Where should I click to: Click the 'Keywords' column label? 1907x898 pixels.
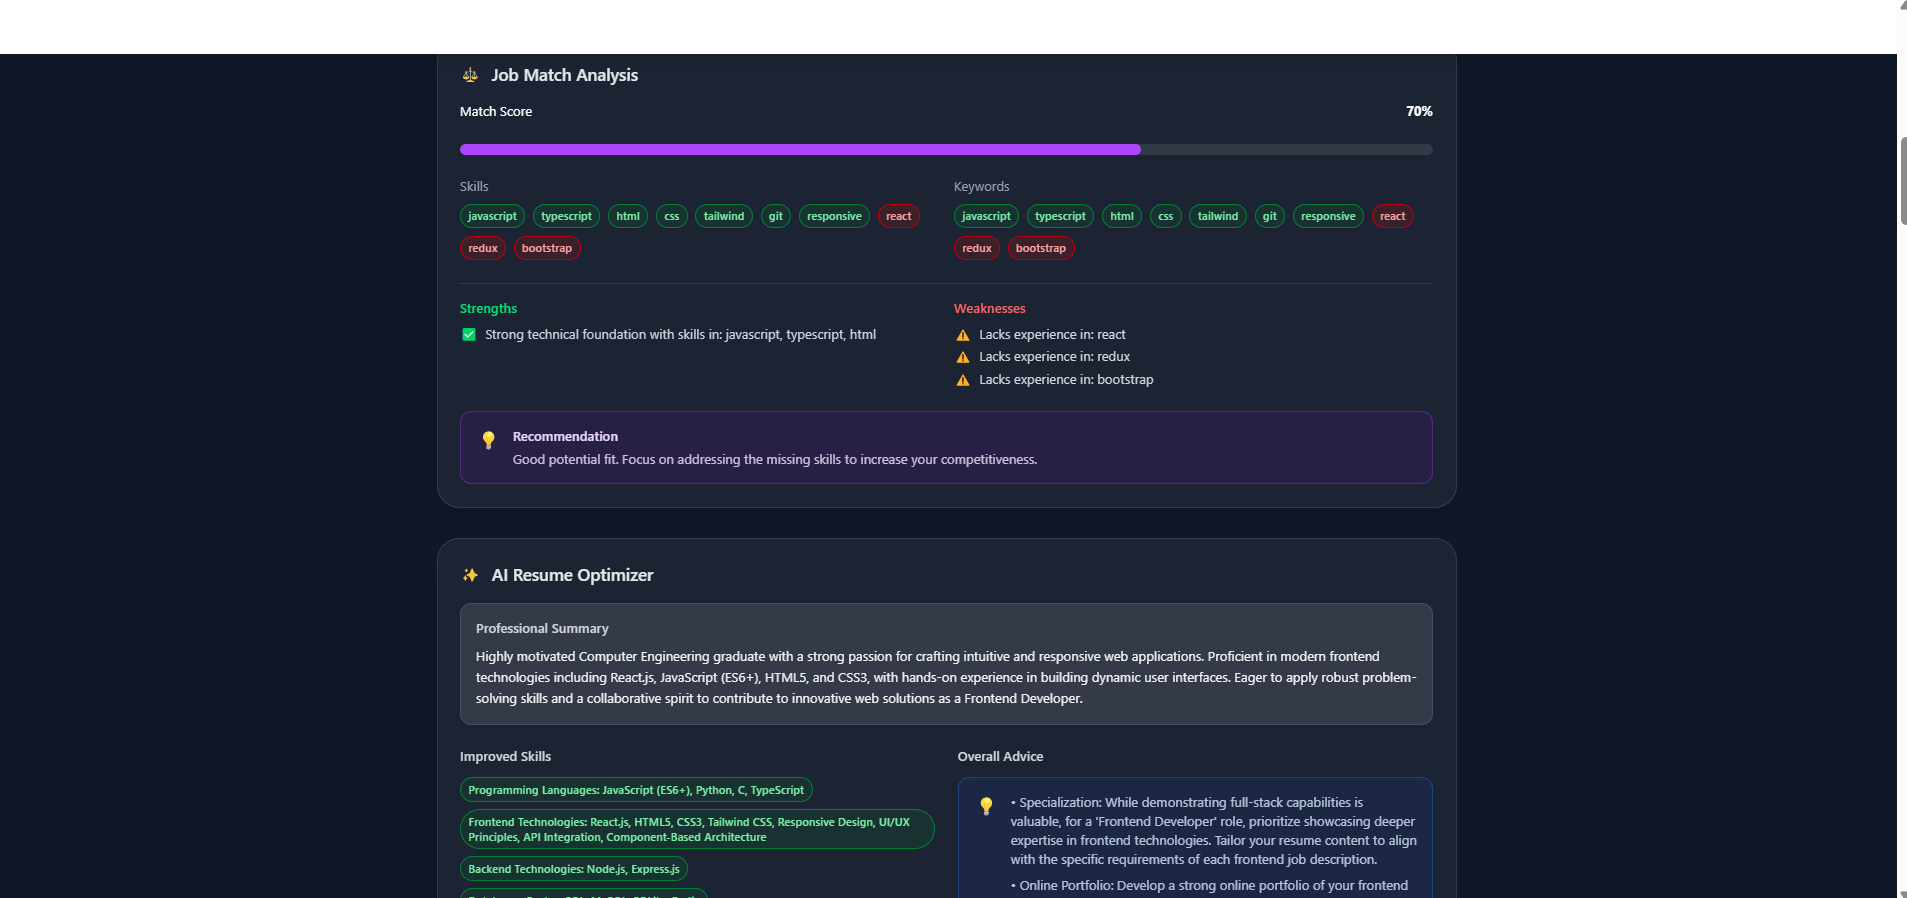pyautogui.click(x=981, y=186)
